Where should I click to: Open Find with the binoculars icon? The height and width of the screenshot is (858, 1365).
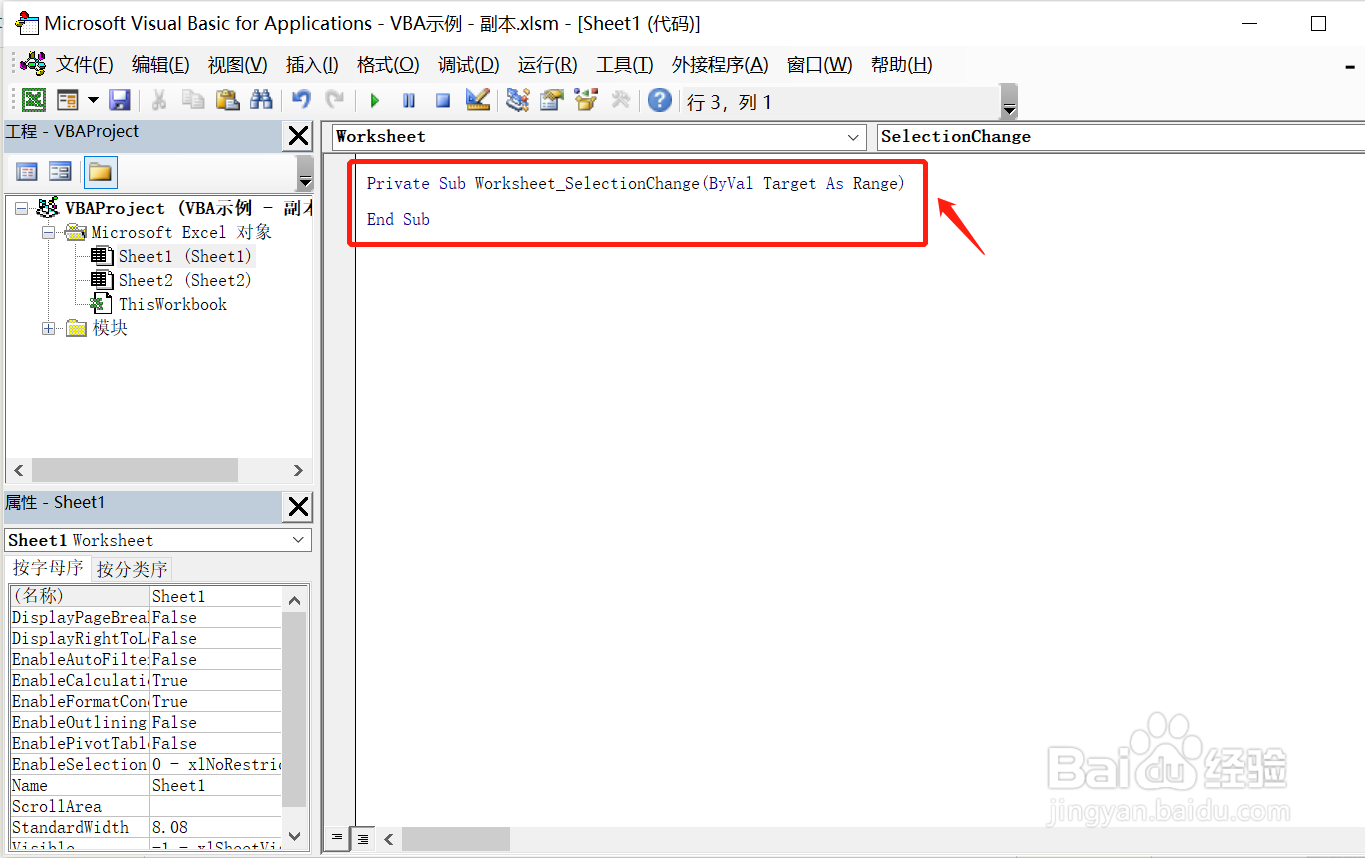pyautogui.click(x=261, y=100)
